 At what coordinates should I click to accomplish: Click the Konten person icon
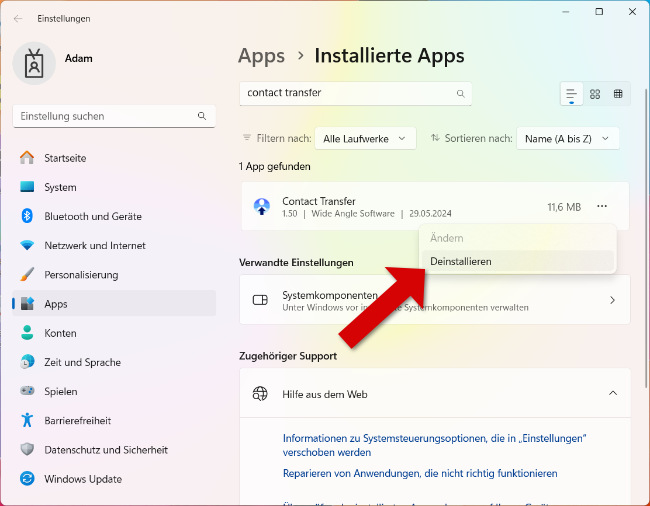point(27,333)
